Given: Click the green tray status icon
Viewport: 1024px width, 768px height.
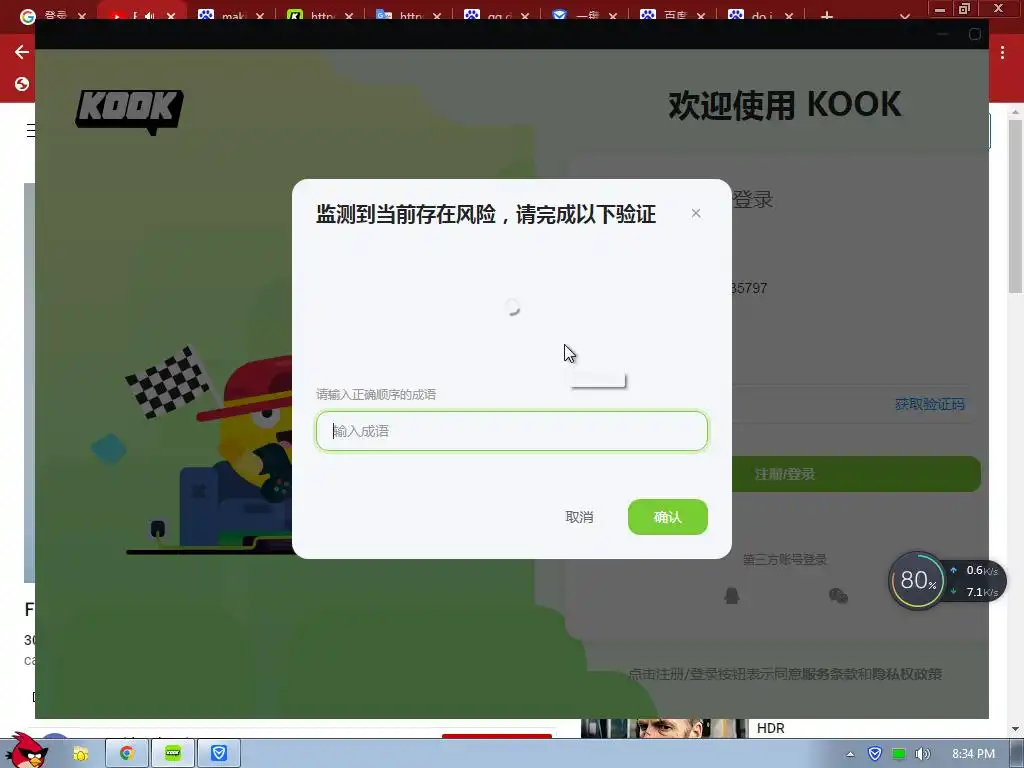Looking at the screenshot, I should point(899,754).
